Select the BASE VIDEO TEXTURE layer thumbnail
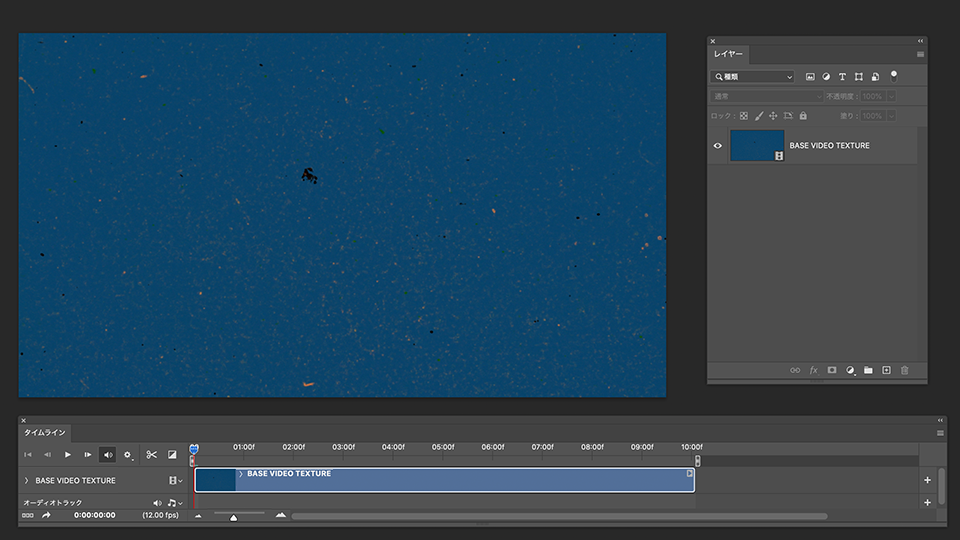Viewport: 960px width, 540px height. [x=757, y=146]
